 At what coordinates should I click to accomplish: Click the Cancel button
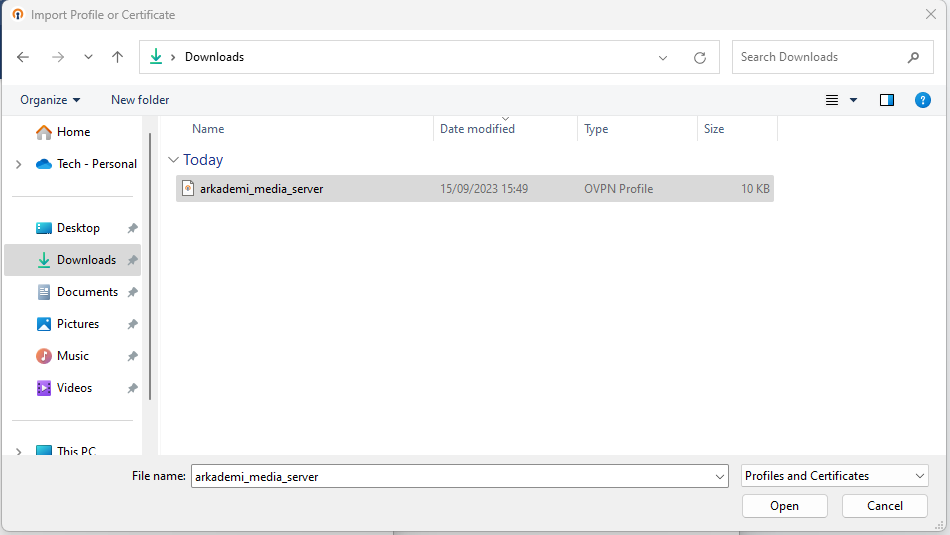pyautogui.click(x=885, y=506)
